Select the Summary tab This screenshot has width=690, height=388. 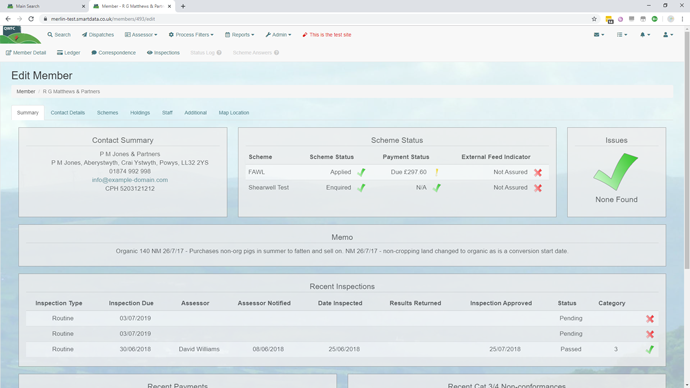(x=28, y=113)
